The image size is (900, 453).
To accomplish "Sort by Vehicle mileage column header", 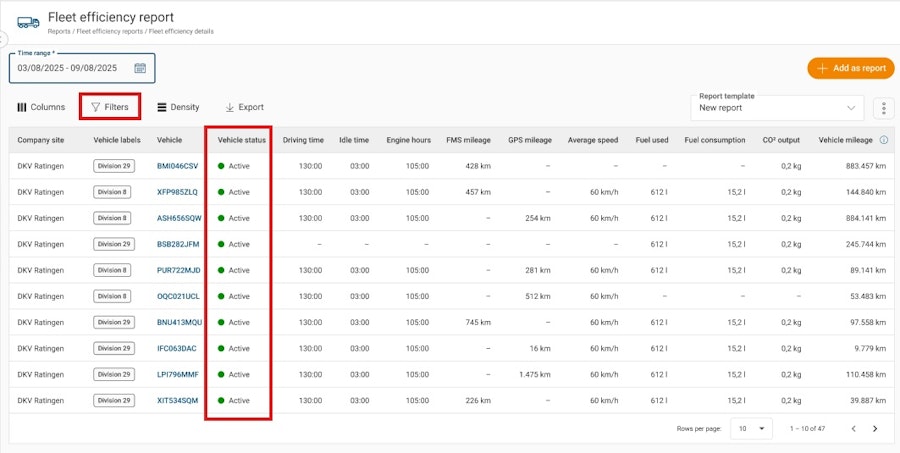I will (845, 140).
